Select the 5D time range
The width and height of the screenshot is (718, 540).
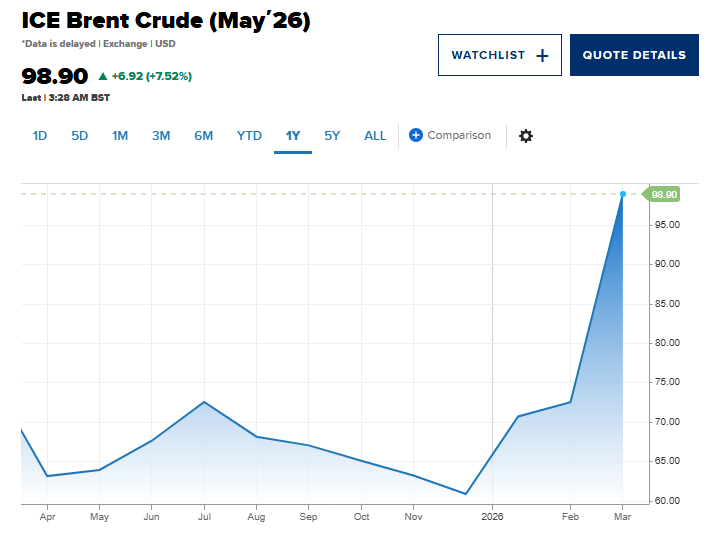point(80,136)
